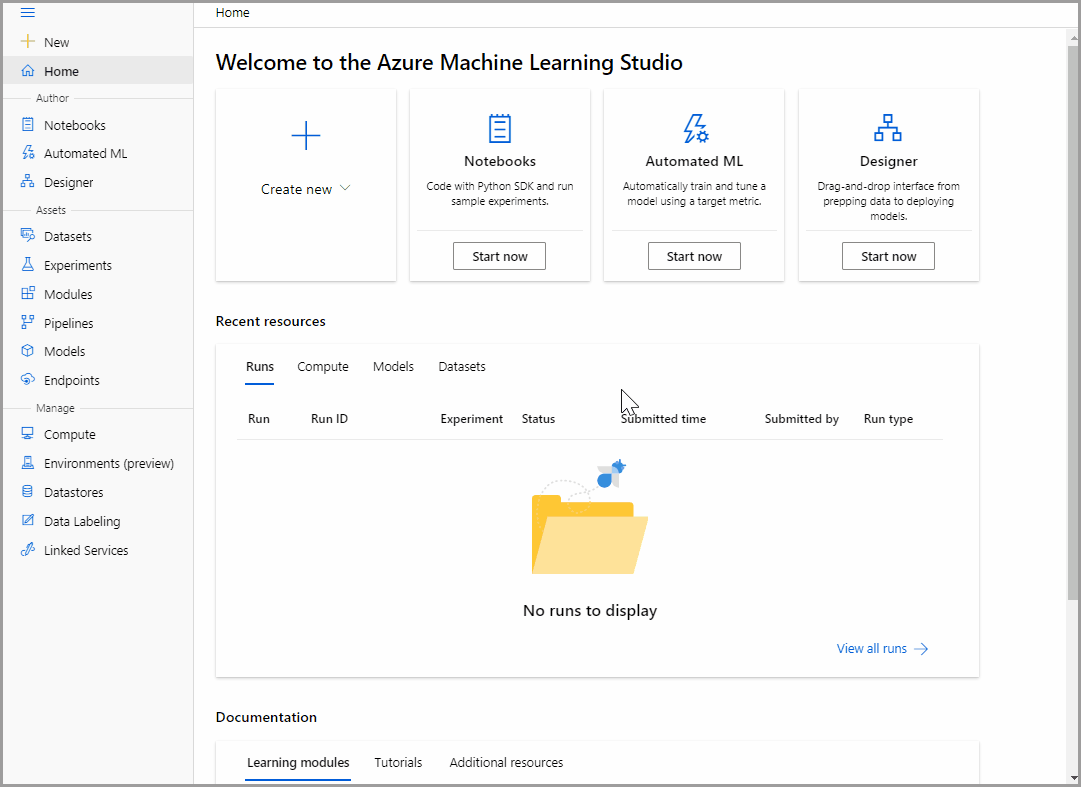Open Datasets icon under Assets
1081x787 pixels.
28,237
